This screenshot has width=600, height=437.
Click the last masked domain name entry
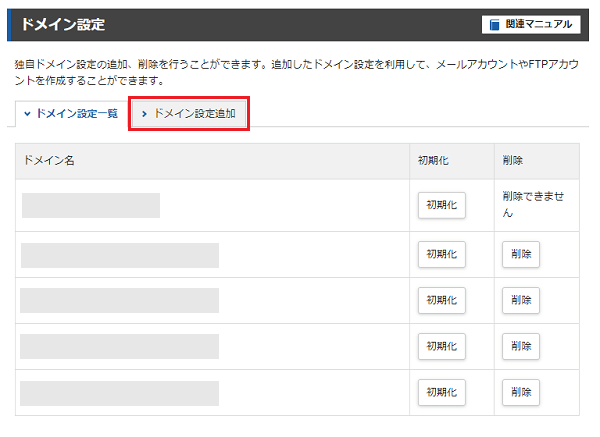click(119, 393)
